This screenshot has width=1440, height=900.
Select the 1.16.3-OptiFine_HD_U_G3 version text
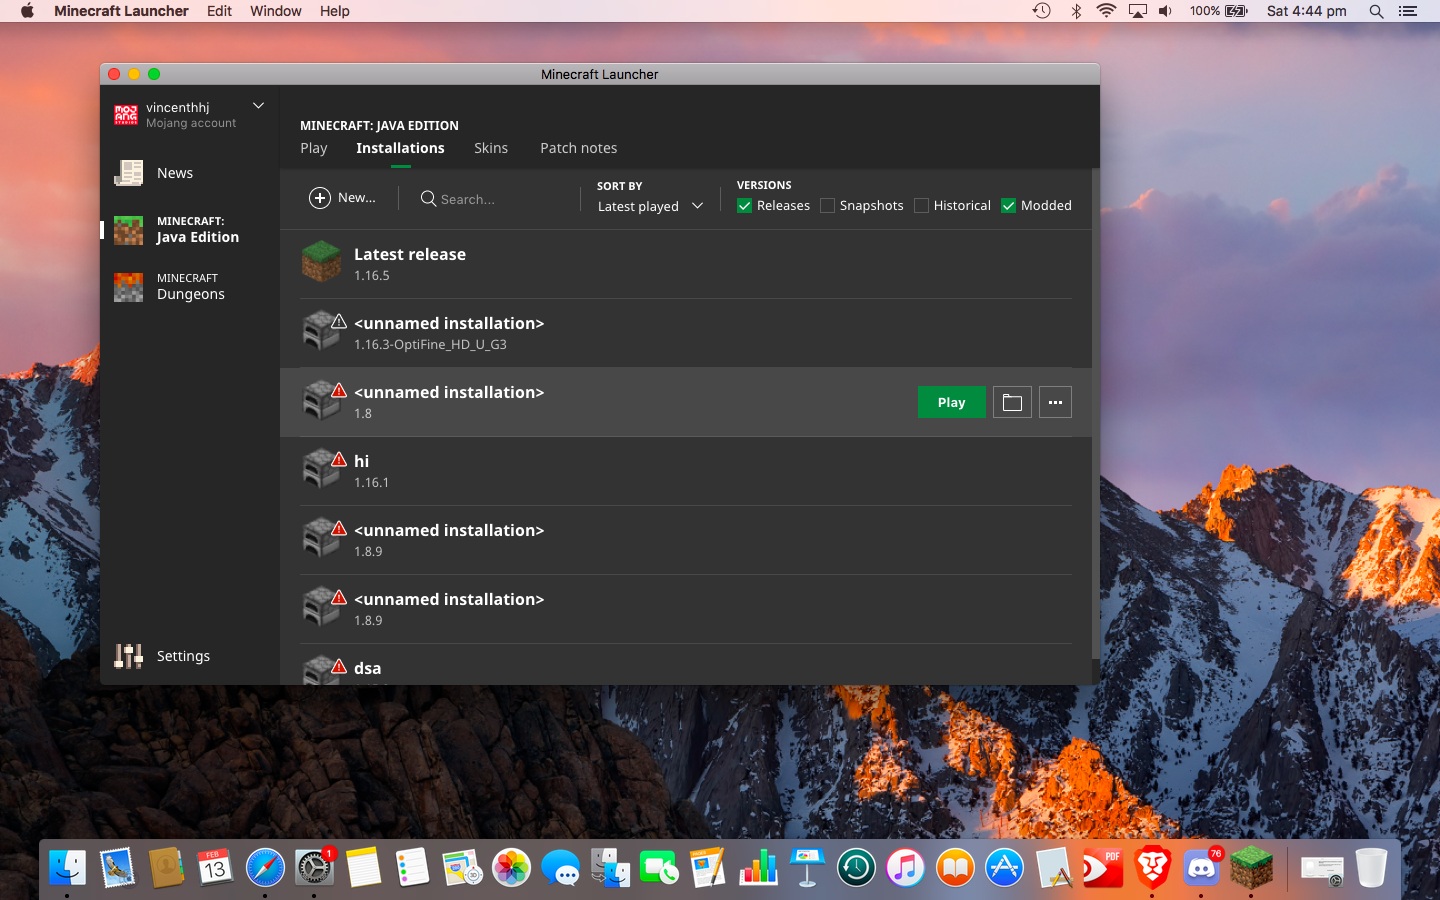pos(430,344)
